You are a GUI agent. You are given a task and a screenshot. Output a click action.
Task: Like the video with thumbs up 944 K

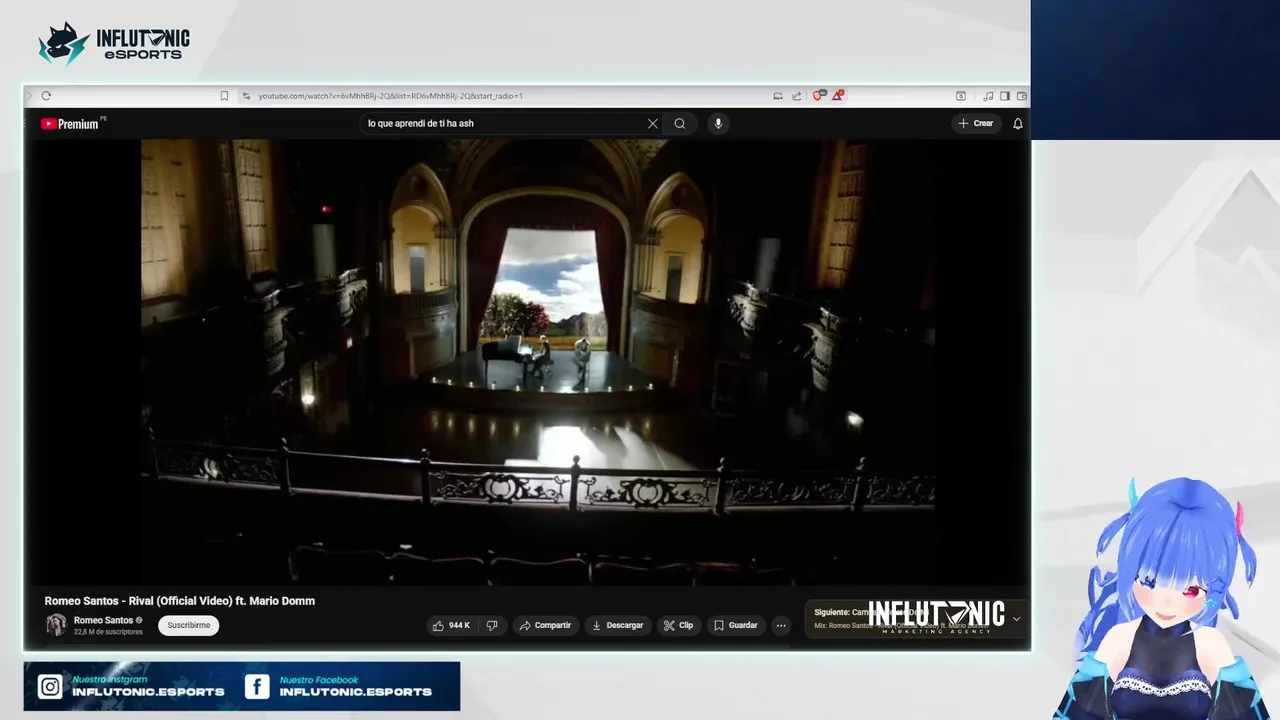point(451,625)
